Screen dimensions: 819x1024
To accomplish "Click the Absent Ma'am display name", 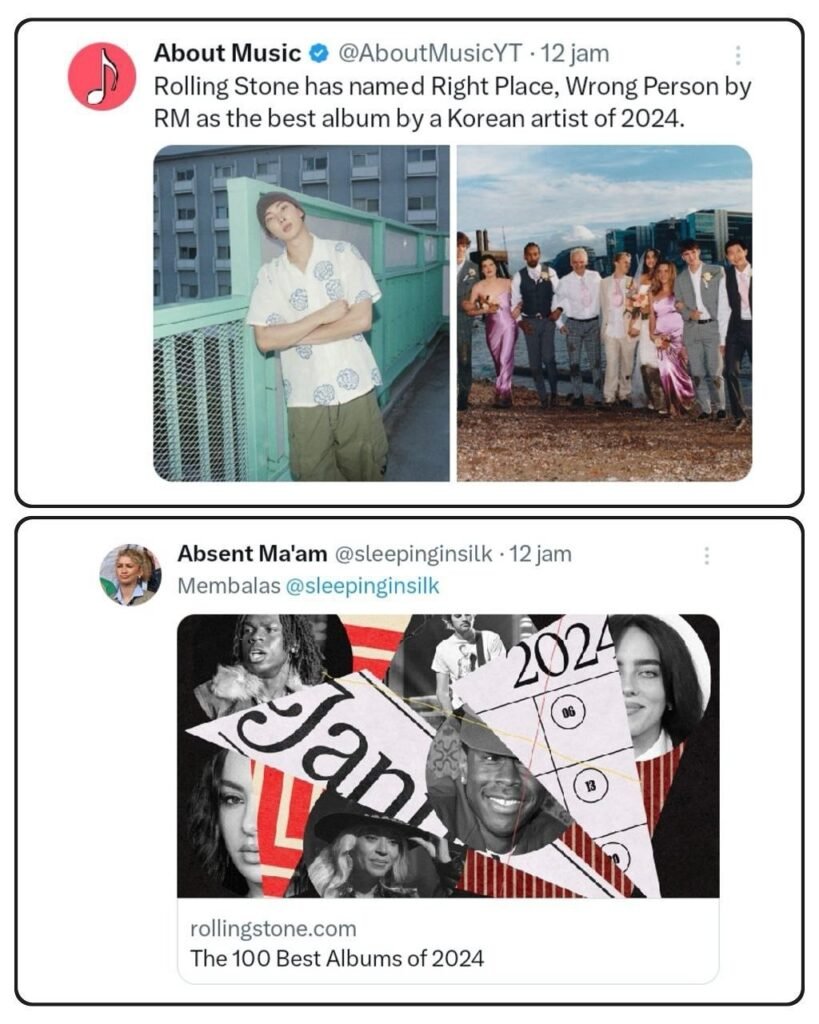I will click(252, 554).
